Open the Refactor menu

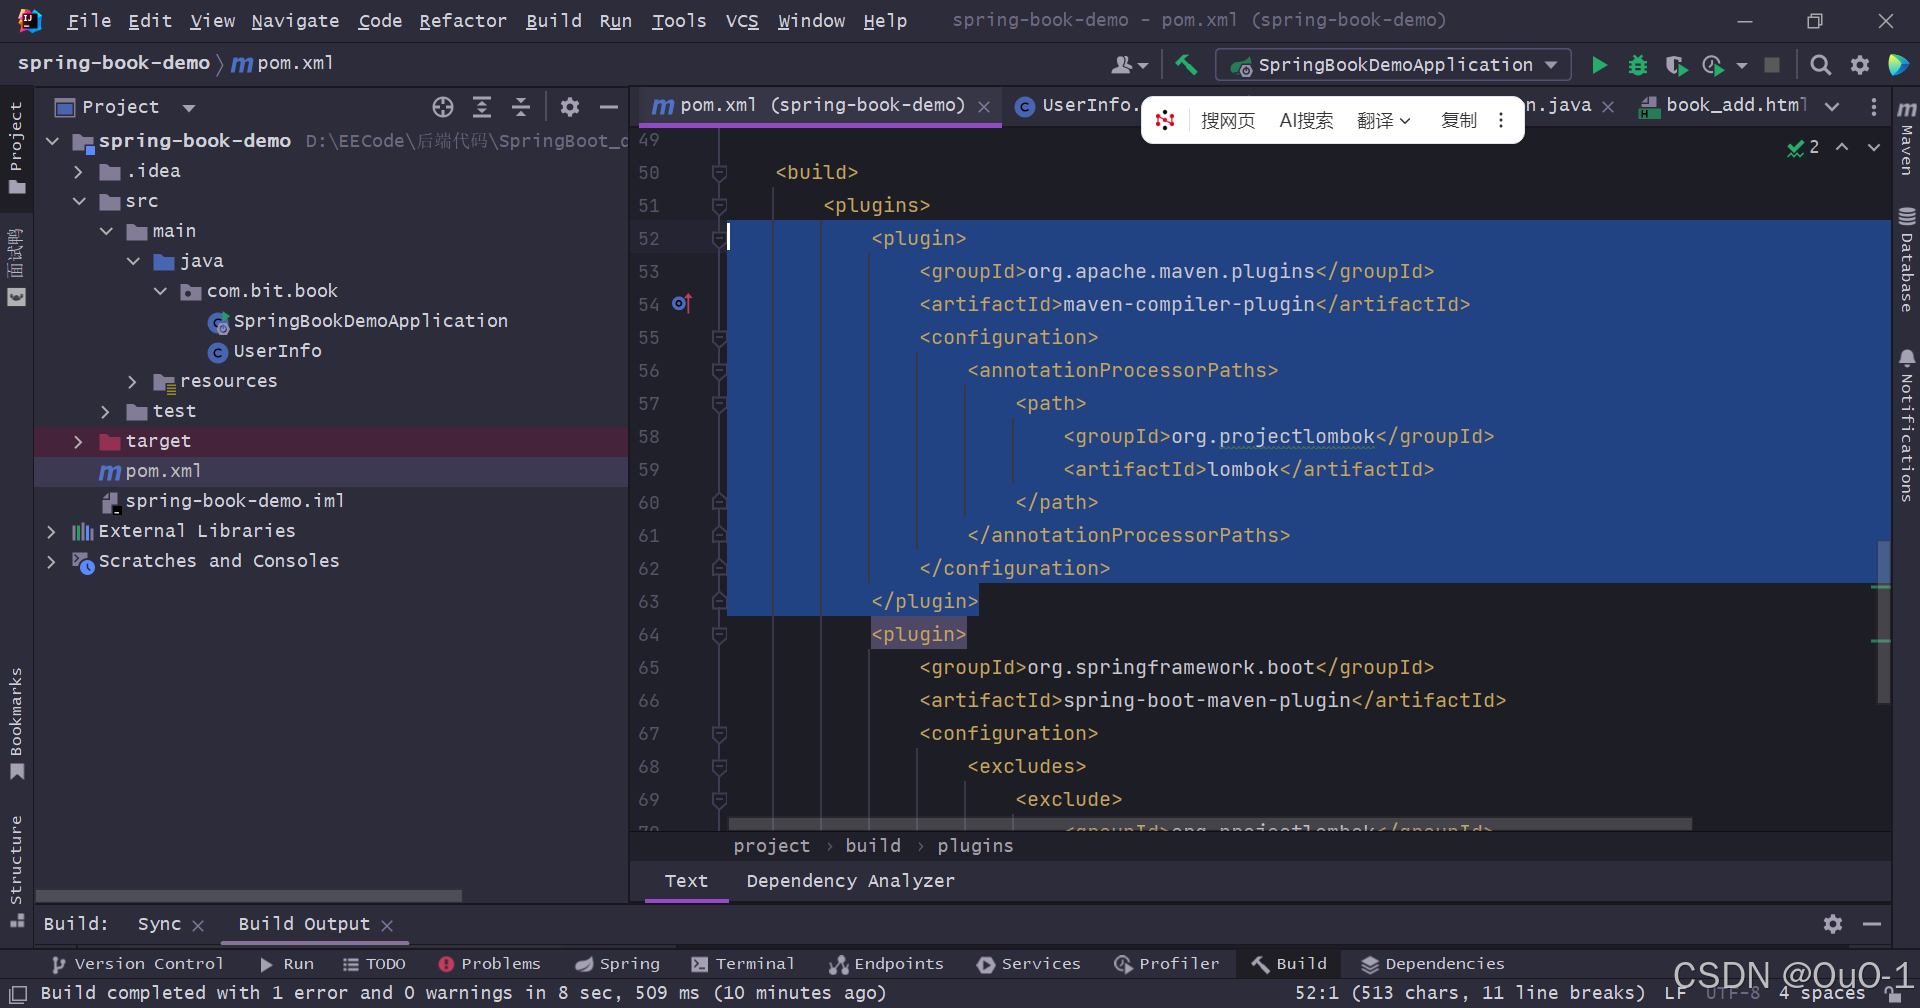(463, 21)
